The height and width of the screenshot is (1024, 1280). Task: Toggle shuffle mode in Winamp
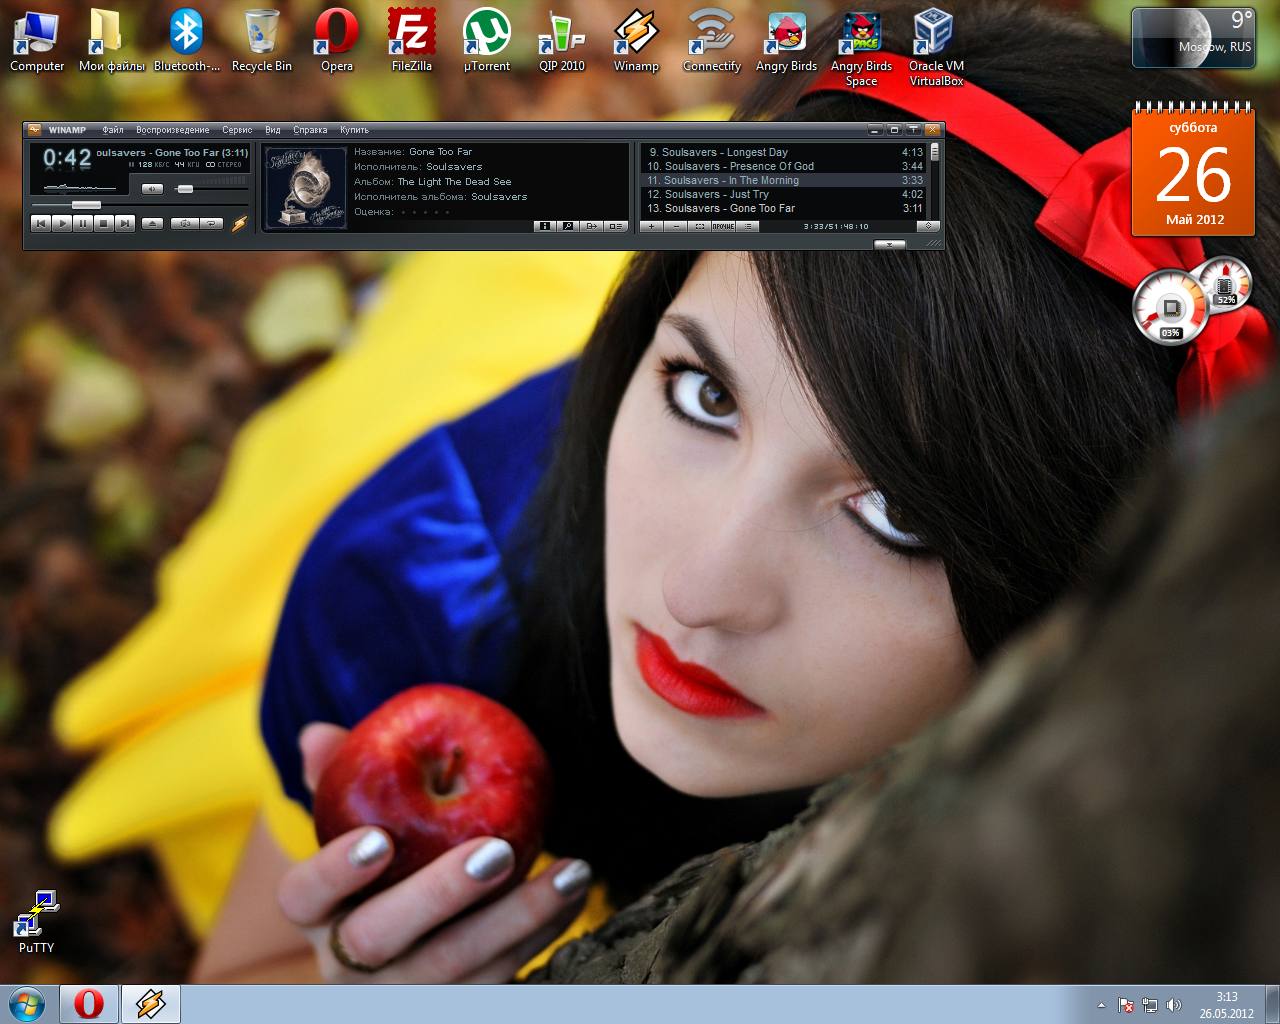click(x=184, y=223)
